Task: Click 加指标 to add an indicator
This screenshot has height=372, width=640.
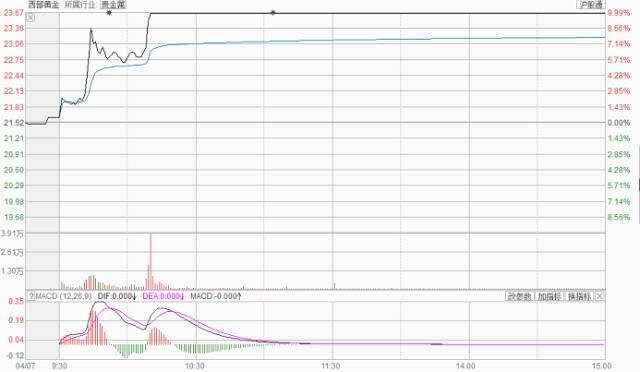Action: [549, 296]
